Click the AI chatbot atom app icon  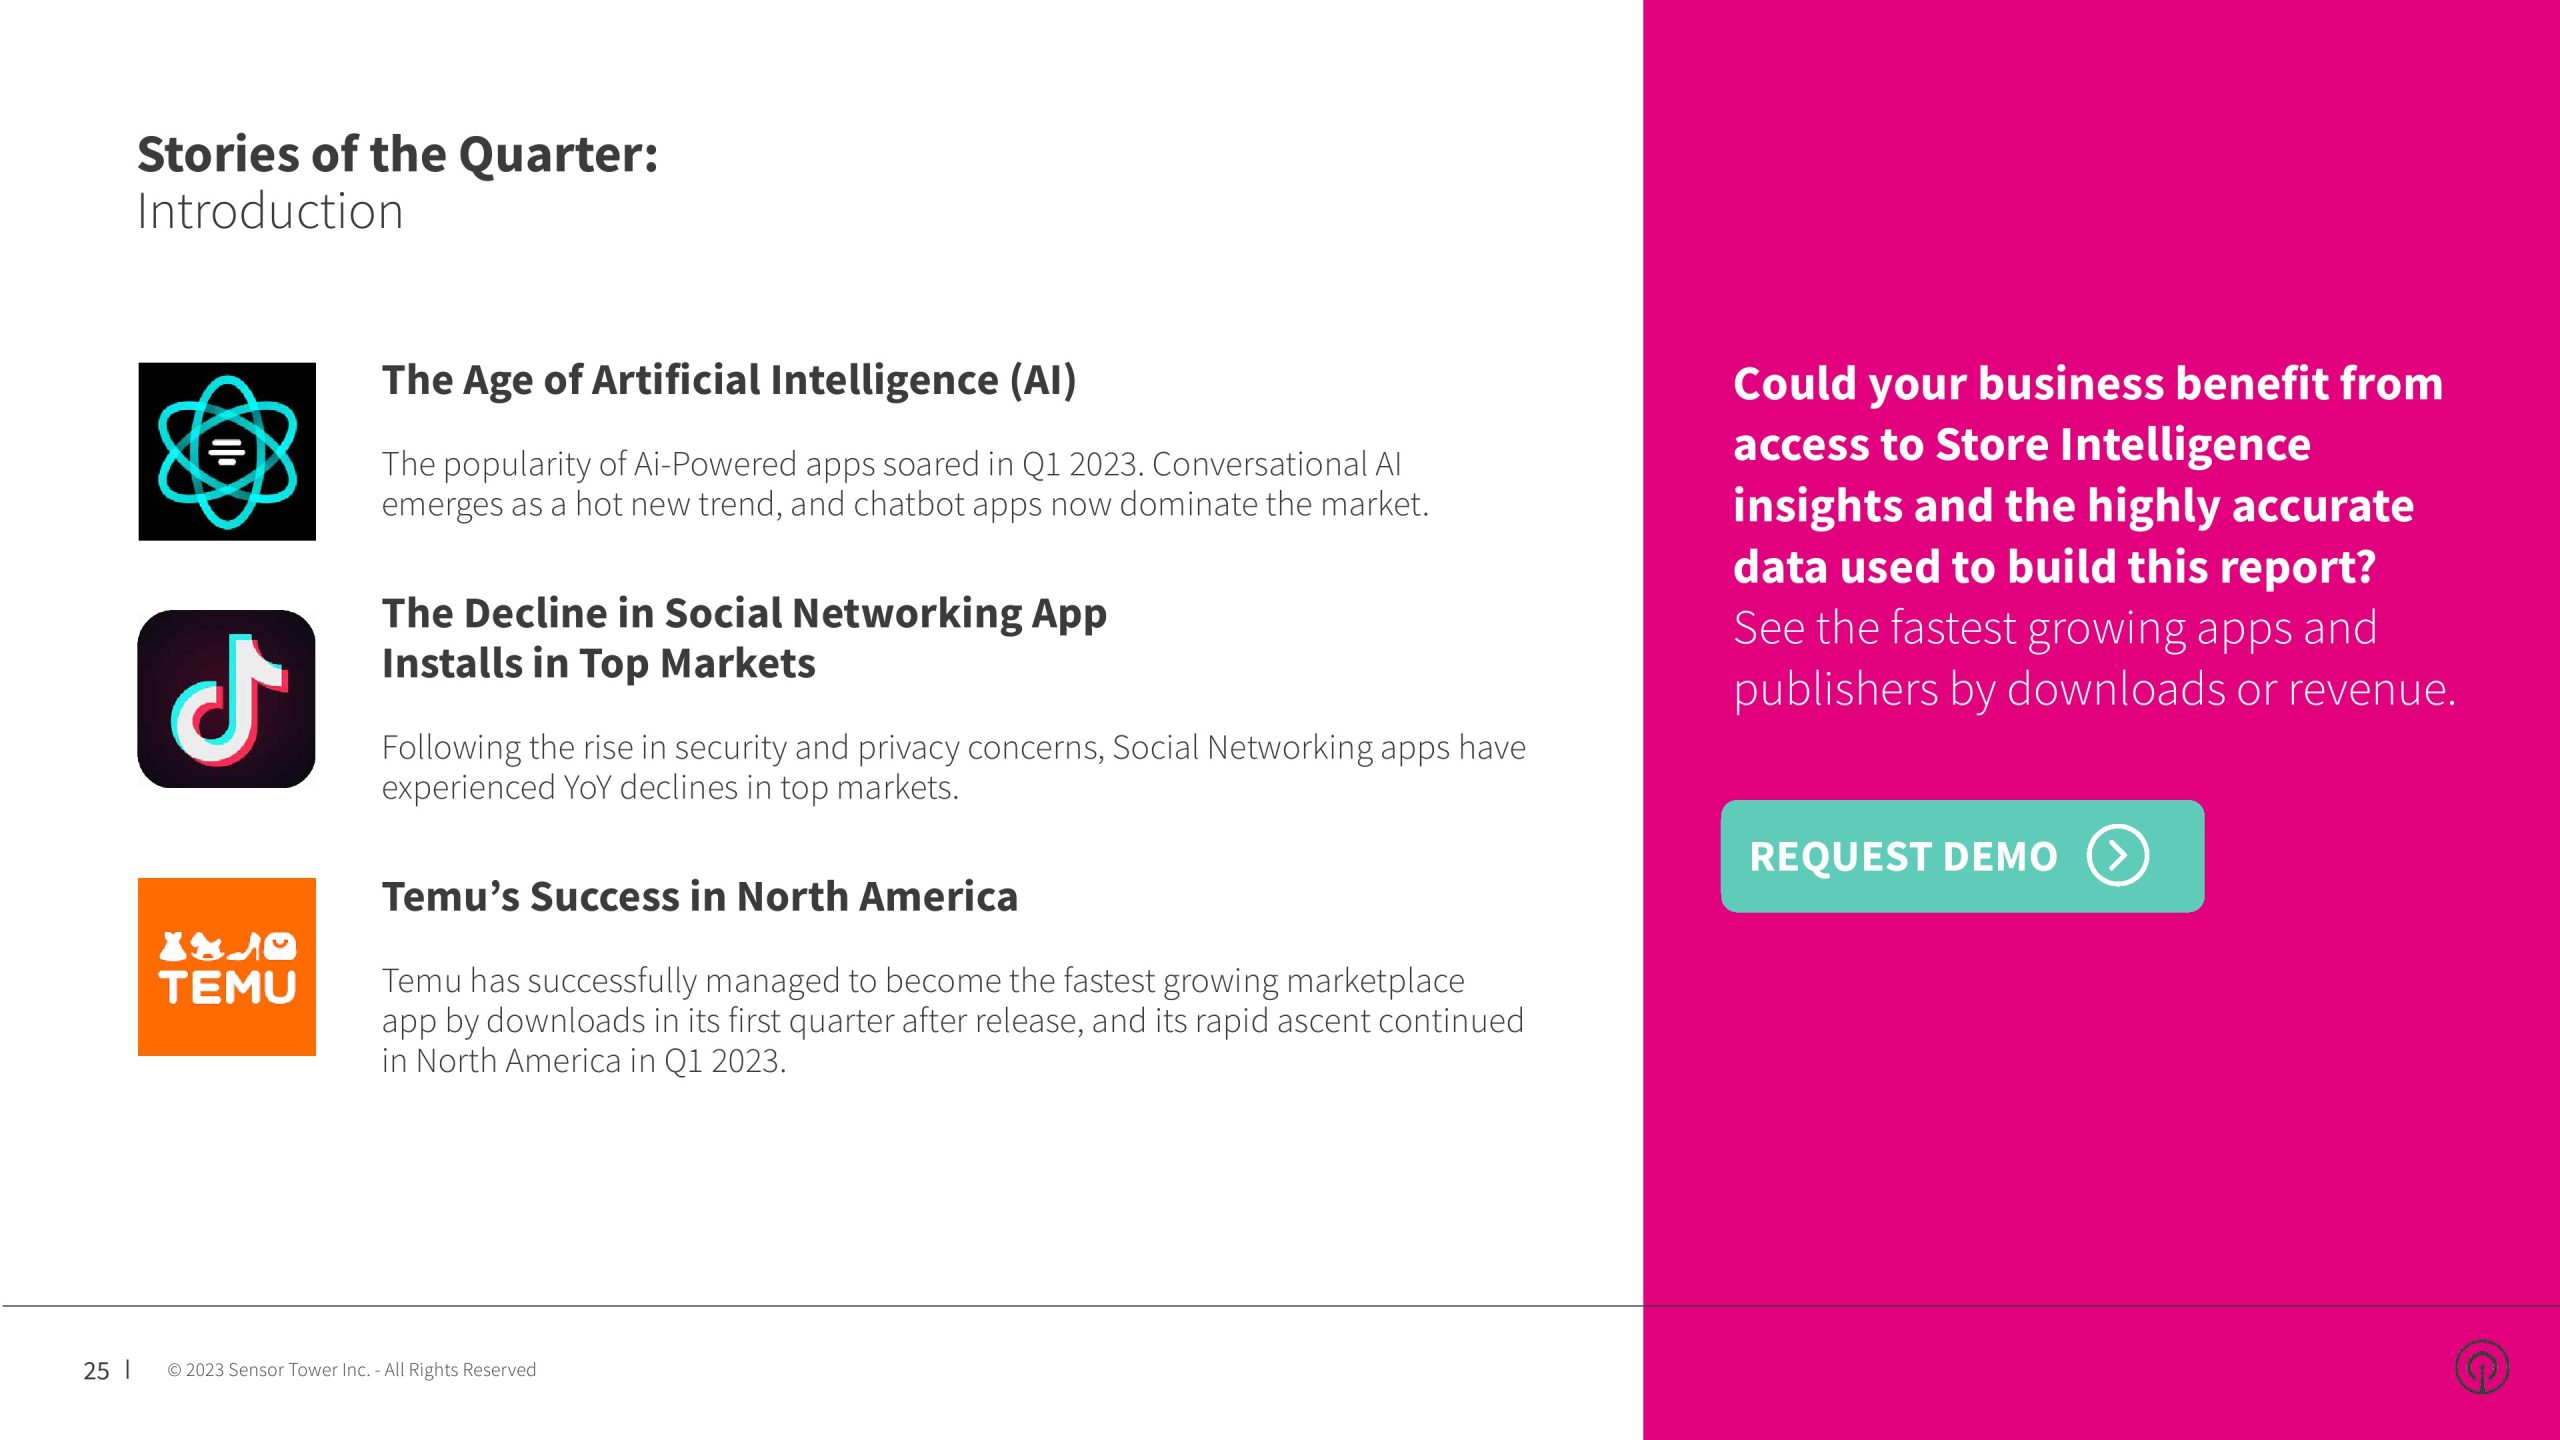[x=227, y=451]
